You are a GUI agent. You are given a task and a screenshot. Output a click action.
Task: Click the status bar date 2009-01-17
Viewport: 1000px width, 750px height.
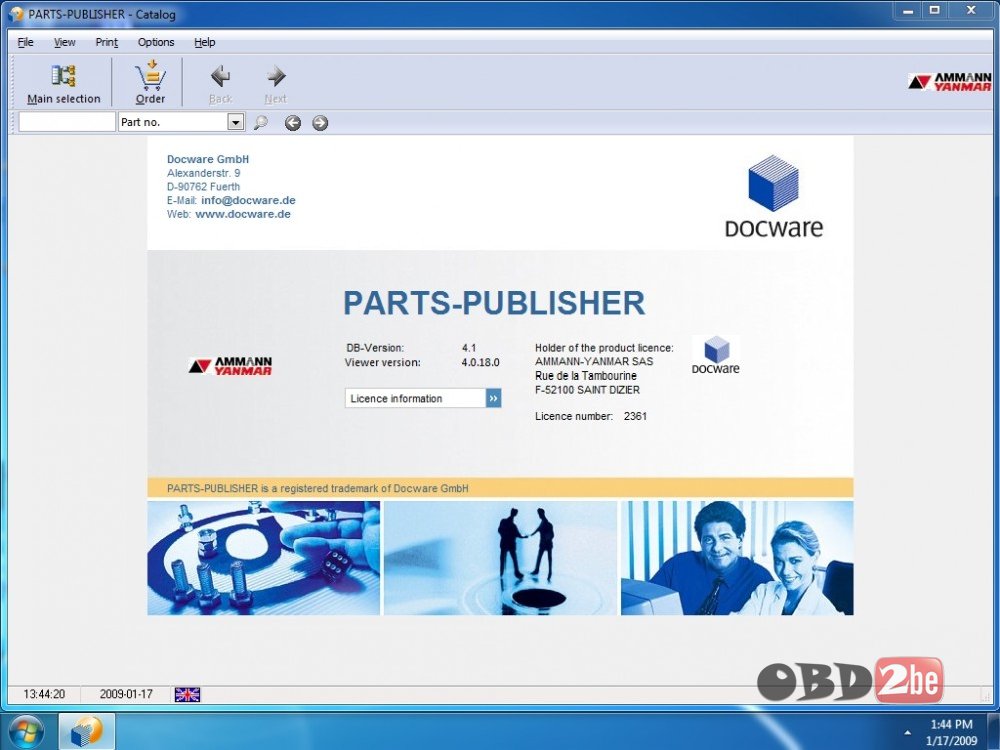[x=126, y=694]
